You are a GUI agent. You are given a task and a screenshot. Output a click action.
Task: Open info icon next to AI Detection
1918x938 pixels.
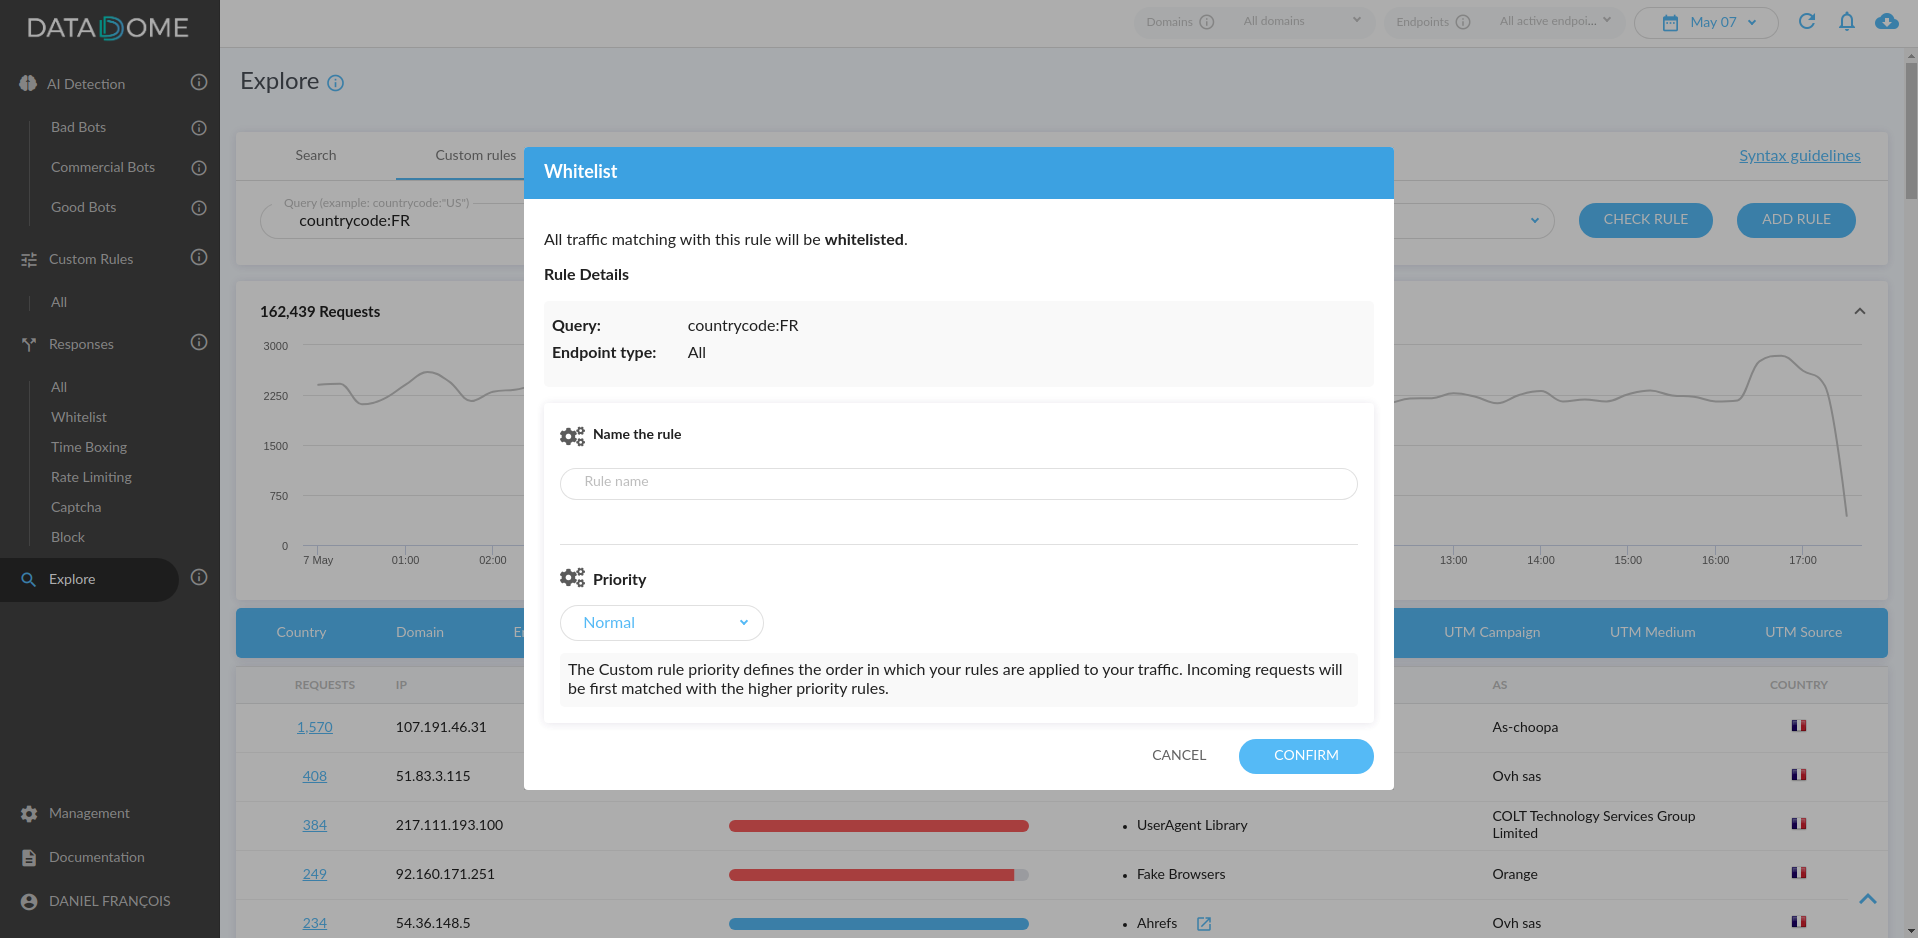pos(199,82)
